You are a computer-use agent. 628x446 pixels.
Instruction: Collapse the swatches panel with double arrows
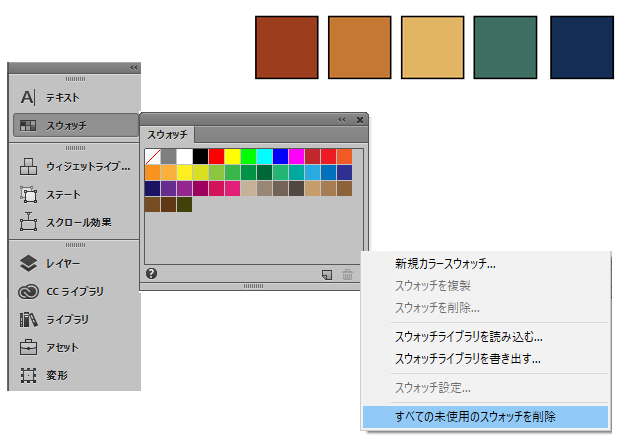coord(341,120)
